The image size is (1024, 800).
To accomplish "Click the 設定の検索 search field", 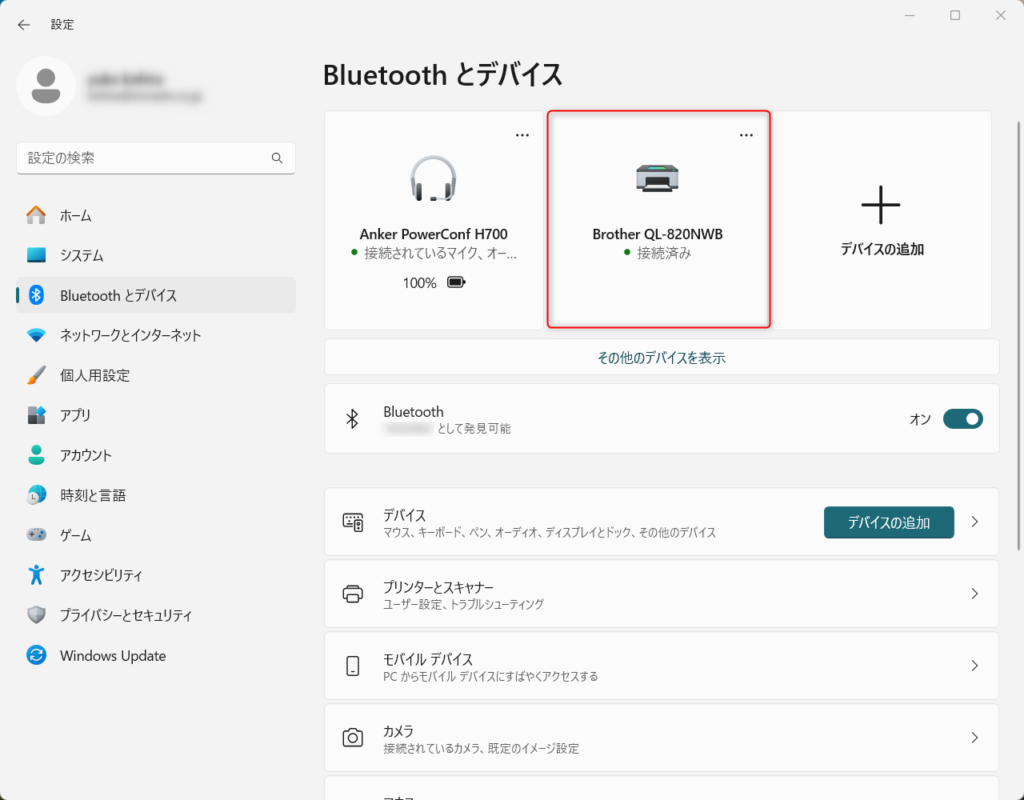I will (145, 158).
